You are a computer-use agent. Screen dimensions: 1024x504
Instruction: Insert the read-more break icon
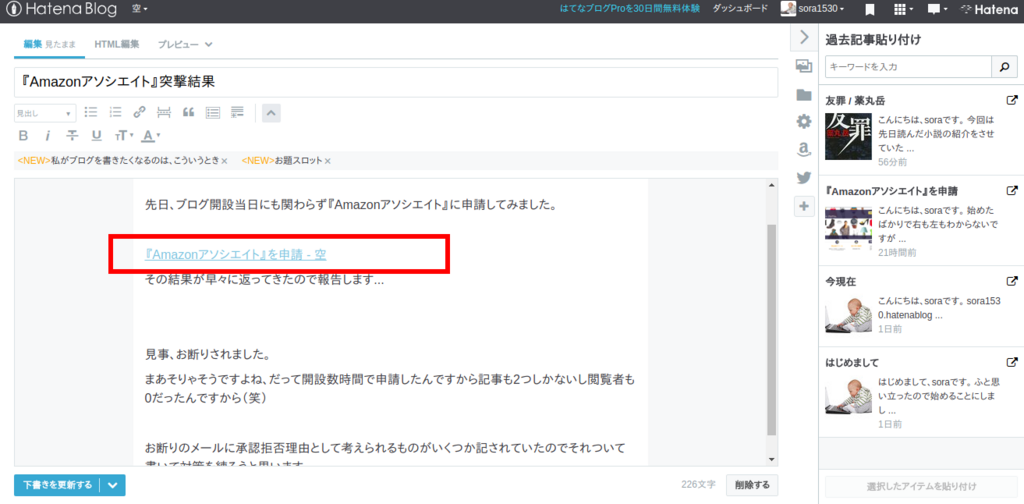[164, 112]
